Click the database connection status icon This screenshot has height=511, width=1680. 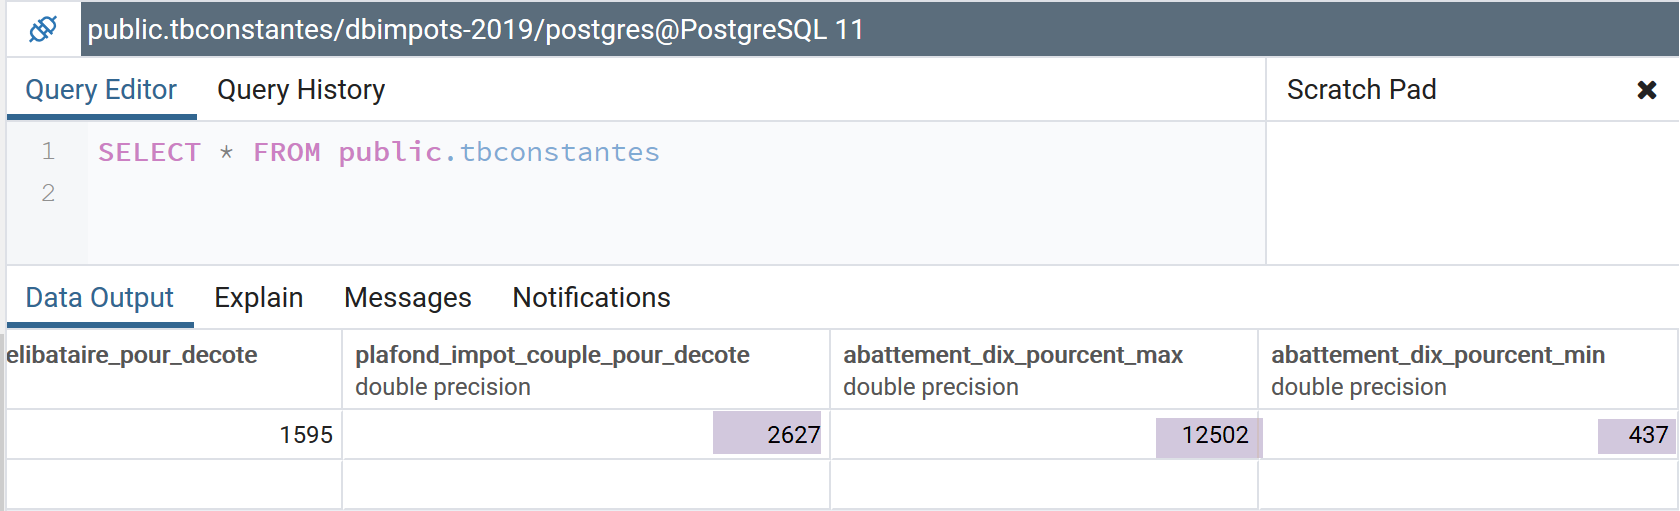43,29
